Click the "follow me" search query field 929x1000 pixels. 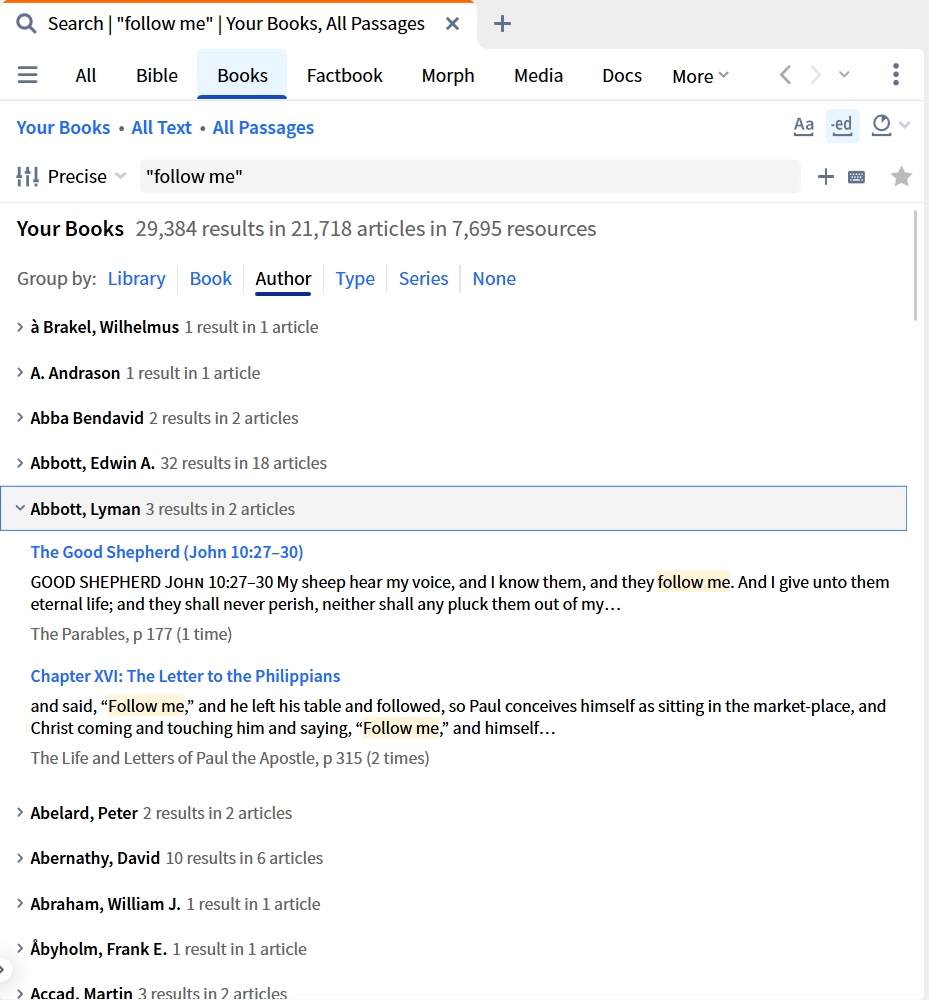pyautogui.click(x=470, y=177)
